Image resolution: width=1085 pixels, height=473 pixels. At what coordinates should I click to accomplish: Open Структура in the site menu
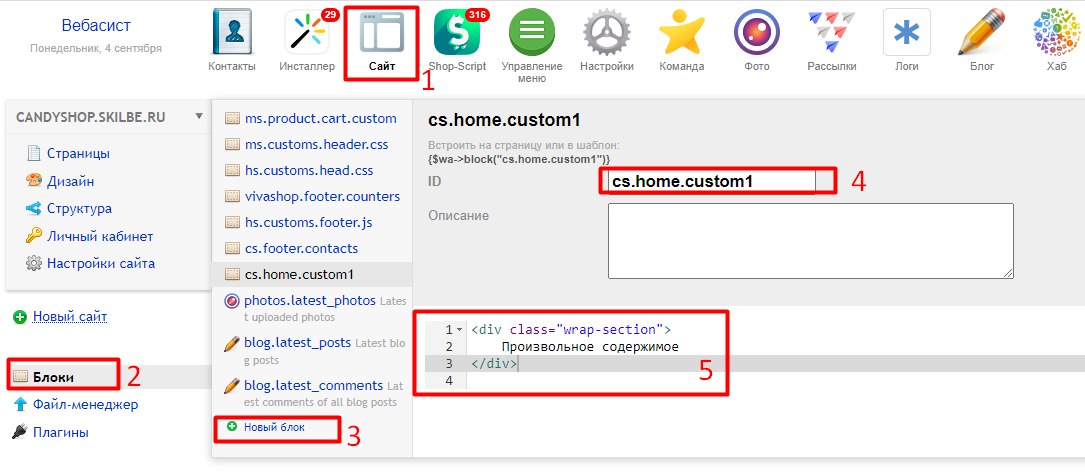(x=79, y=208)
